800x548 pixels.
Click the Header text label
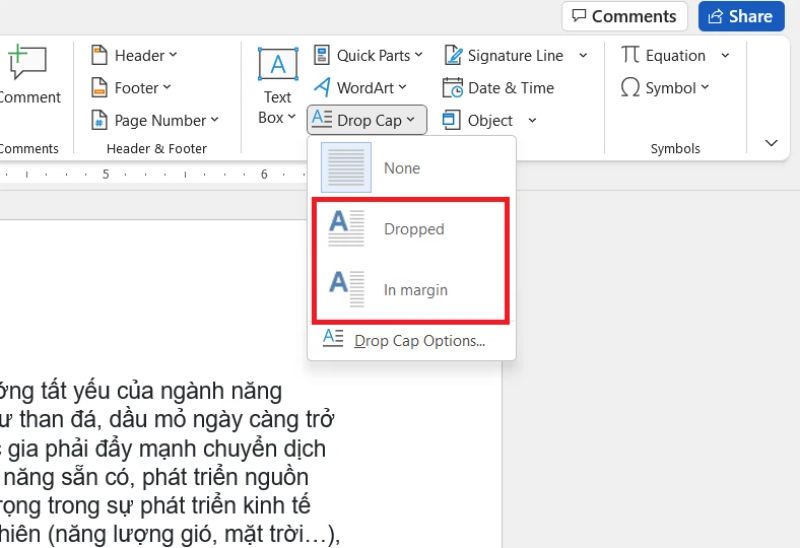tap(139, 55)
